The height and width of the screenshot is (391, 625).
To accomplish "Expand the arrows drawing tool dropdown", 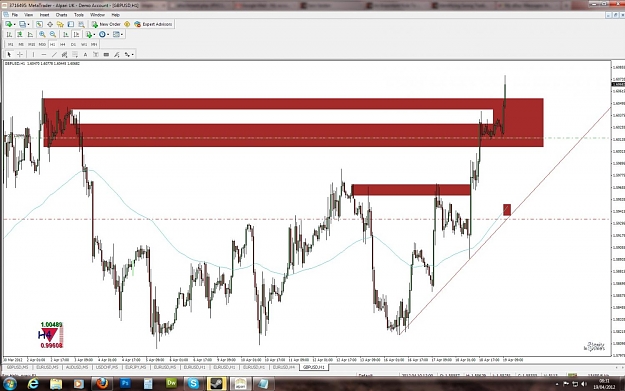I will click(132, 55).
